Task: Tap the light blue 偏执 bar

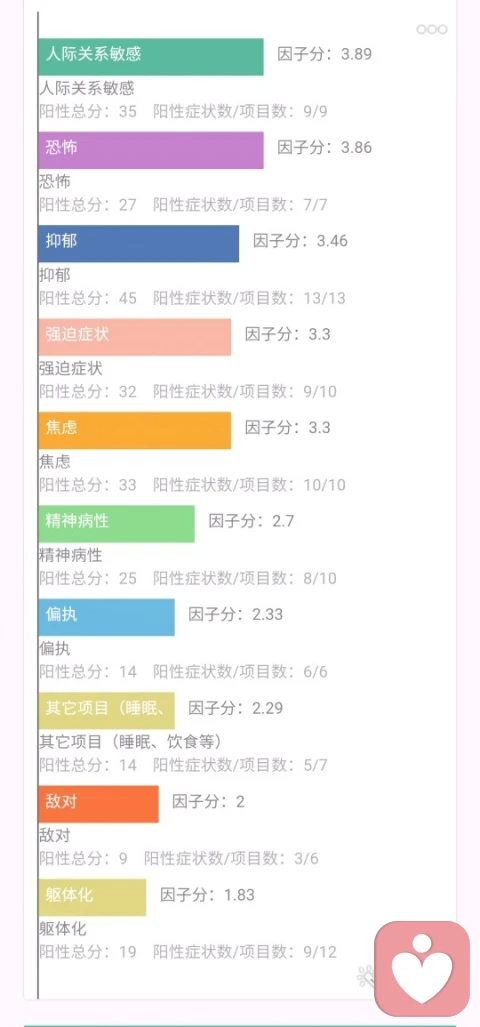Action: 106,617
